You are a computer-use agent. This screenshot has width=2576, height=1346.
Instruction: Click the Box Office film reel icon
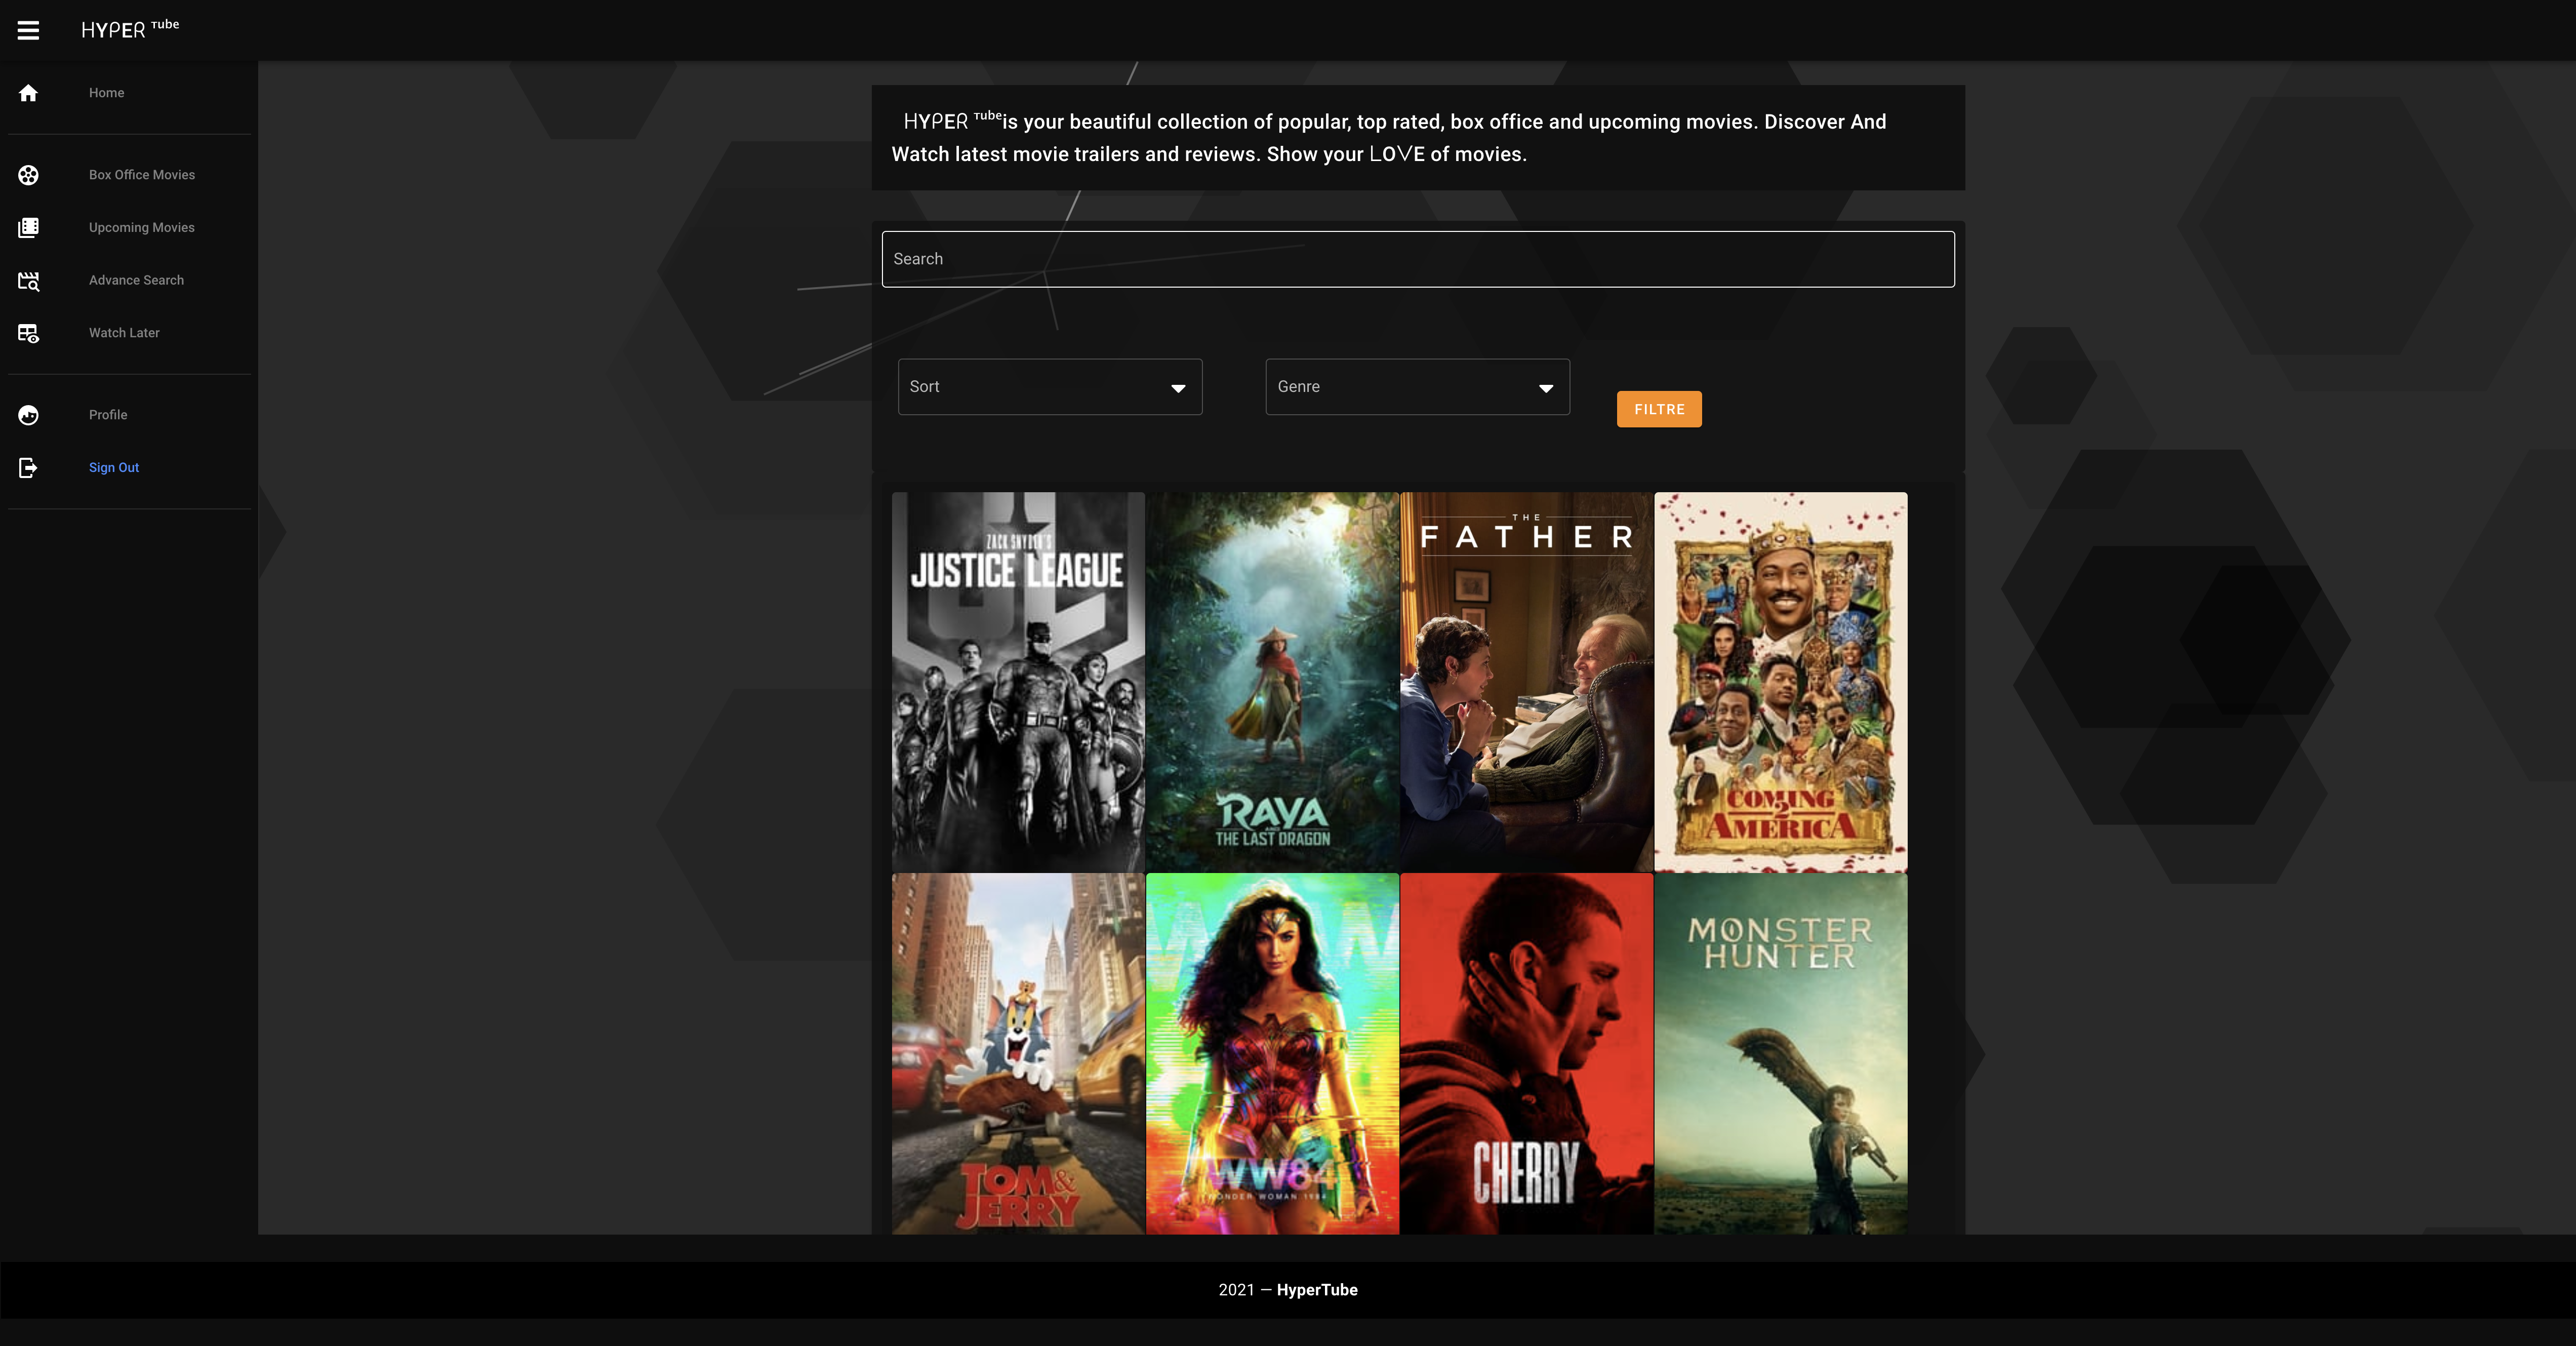tap(28, 175)
